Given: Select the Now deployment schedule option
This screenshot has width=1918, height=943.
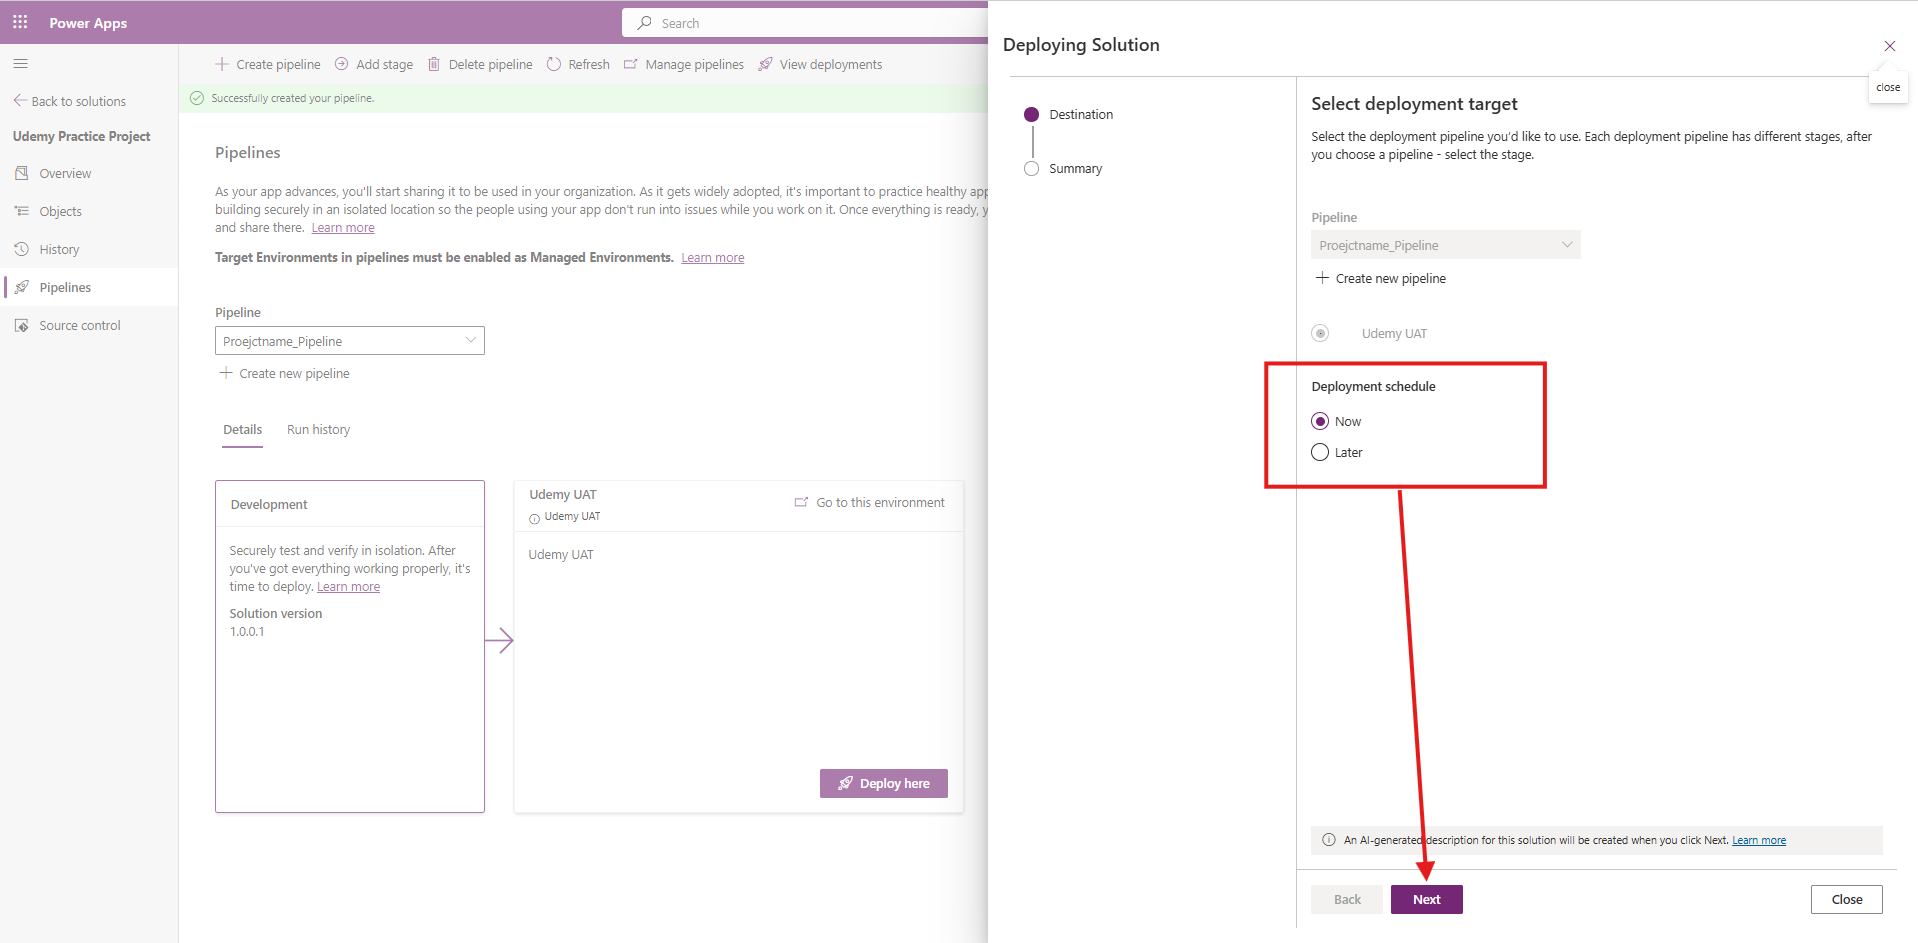Looking at the screenshot, I should [1320, 421].
